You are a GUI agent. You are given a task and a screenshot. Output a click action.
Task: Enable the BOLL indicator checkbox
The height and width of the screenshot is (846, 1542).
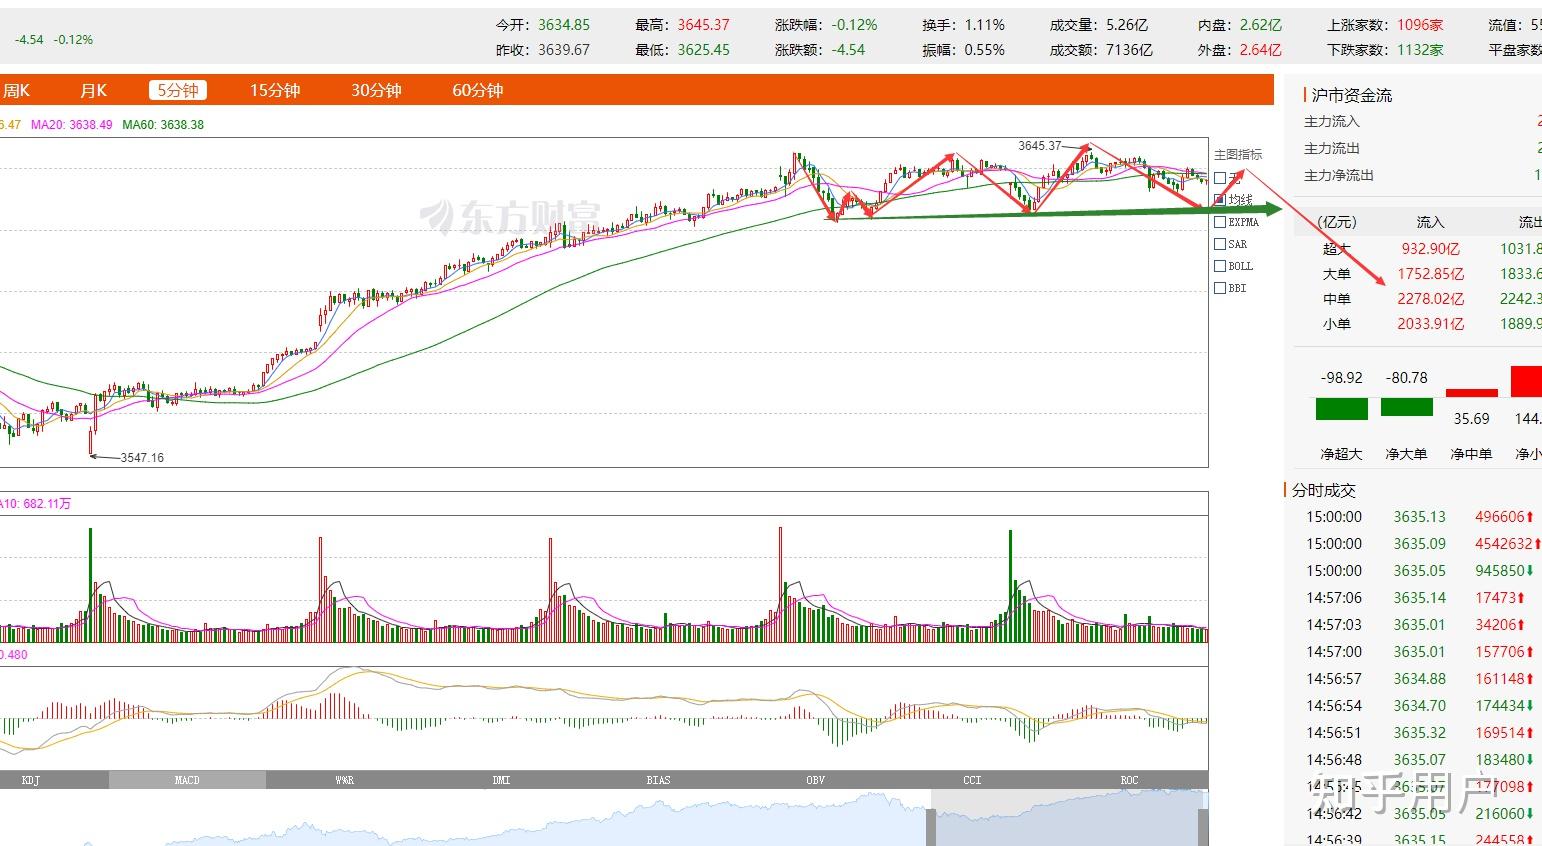1220,266
